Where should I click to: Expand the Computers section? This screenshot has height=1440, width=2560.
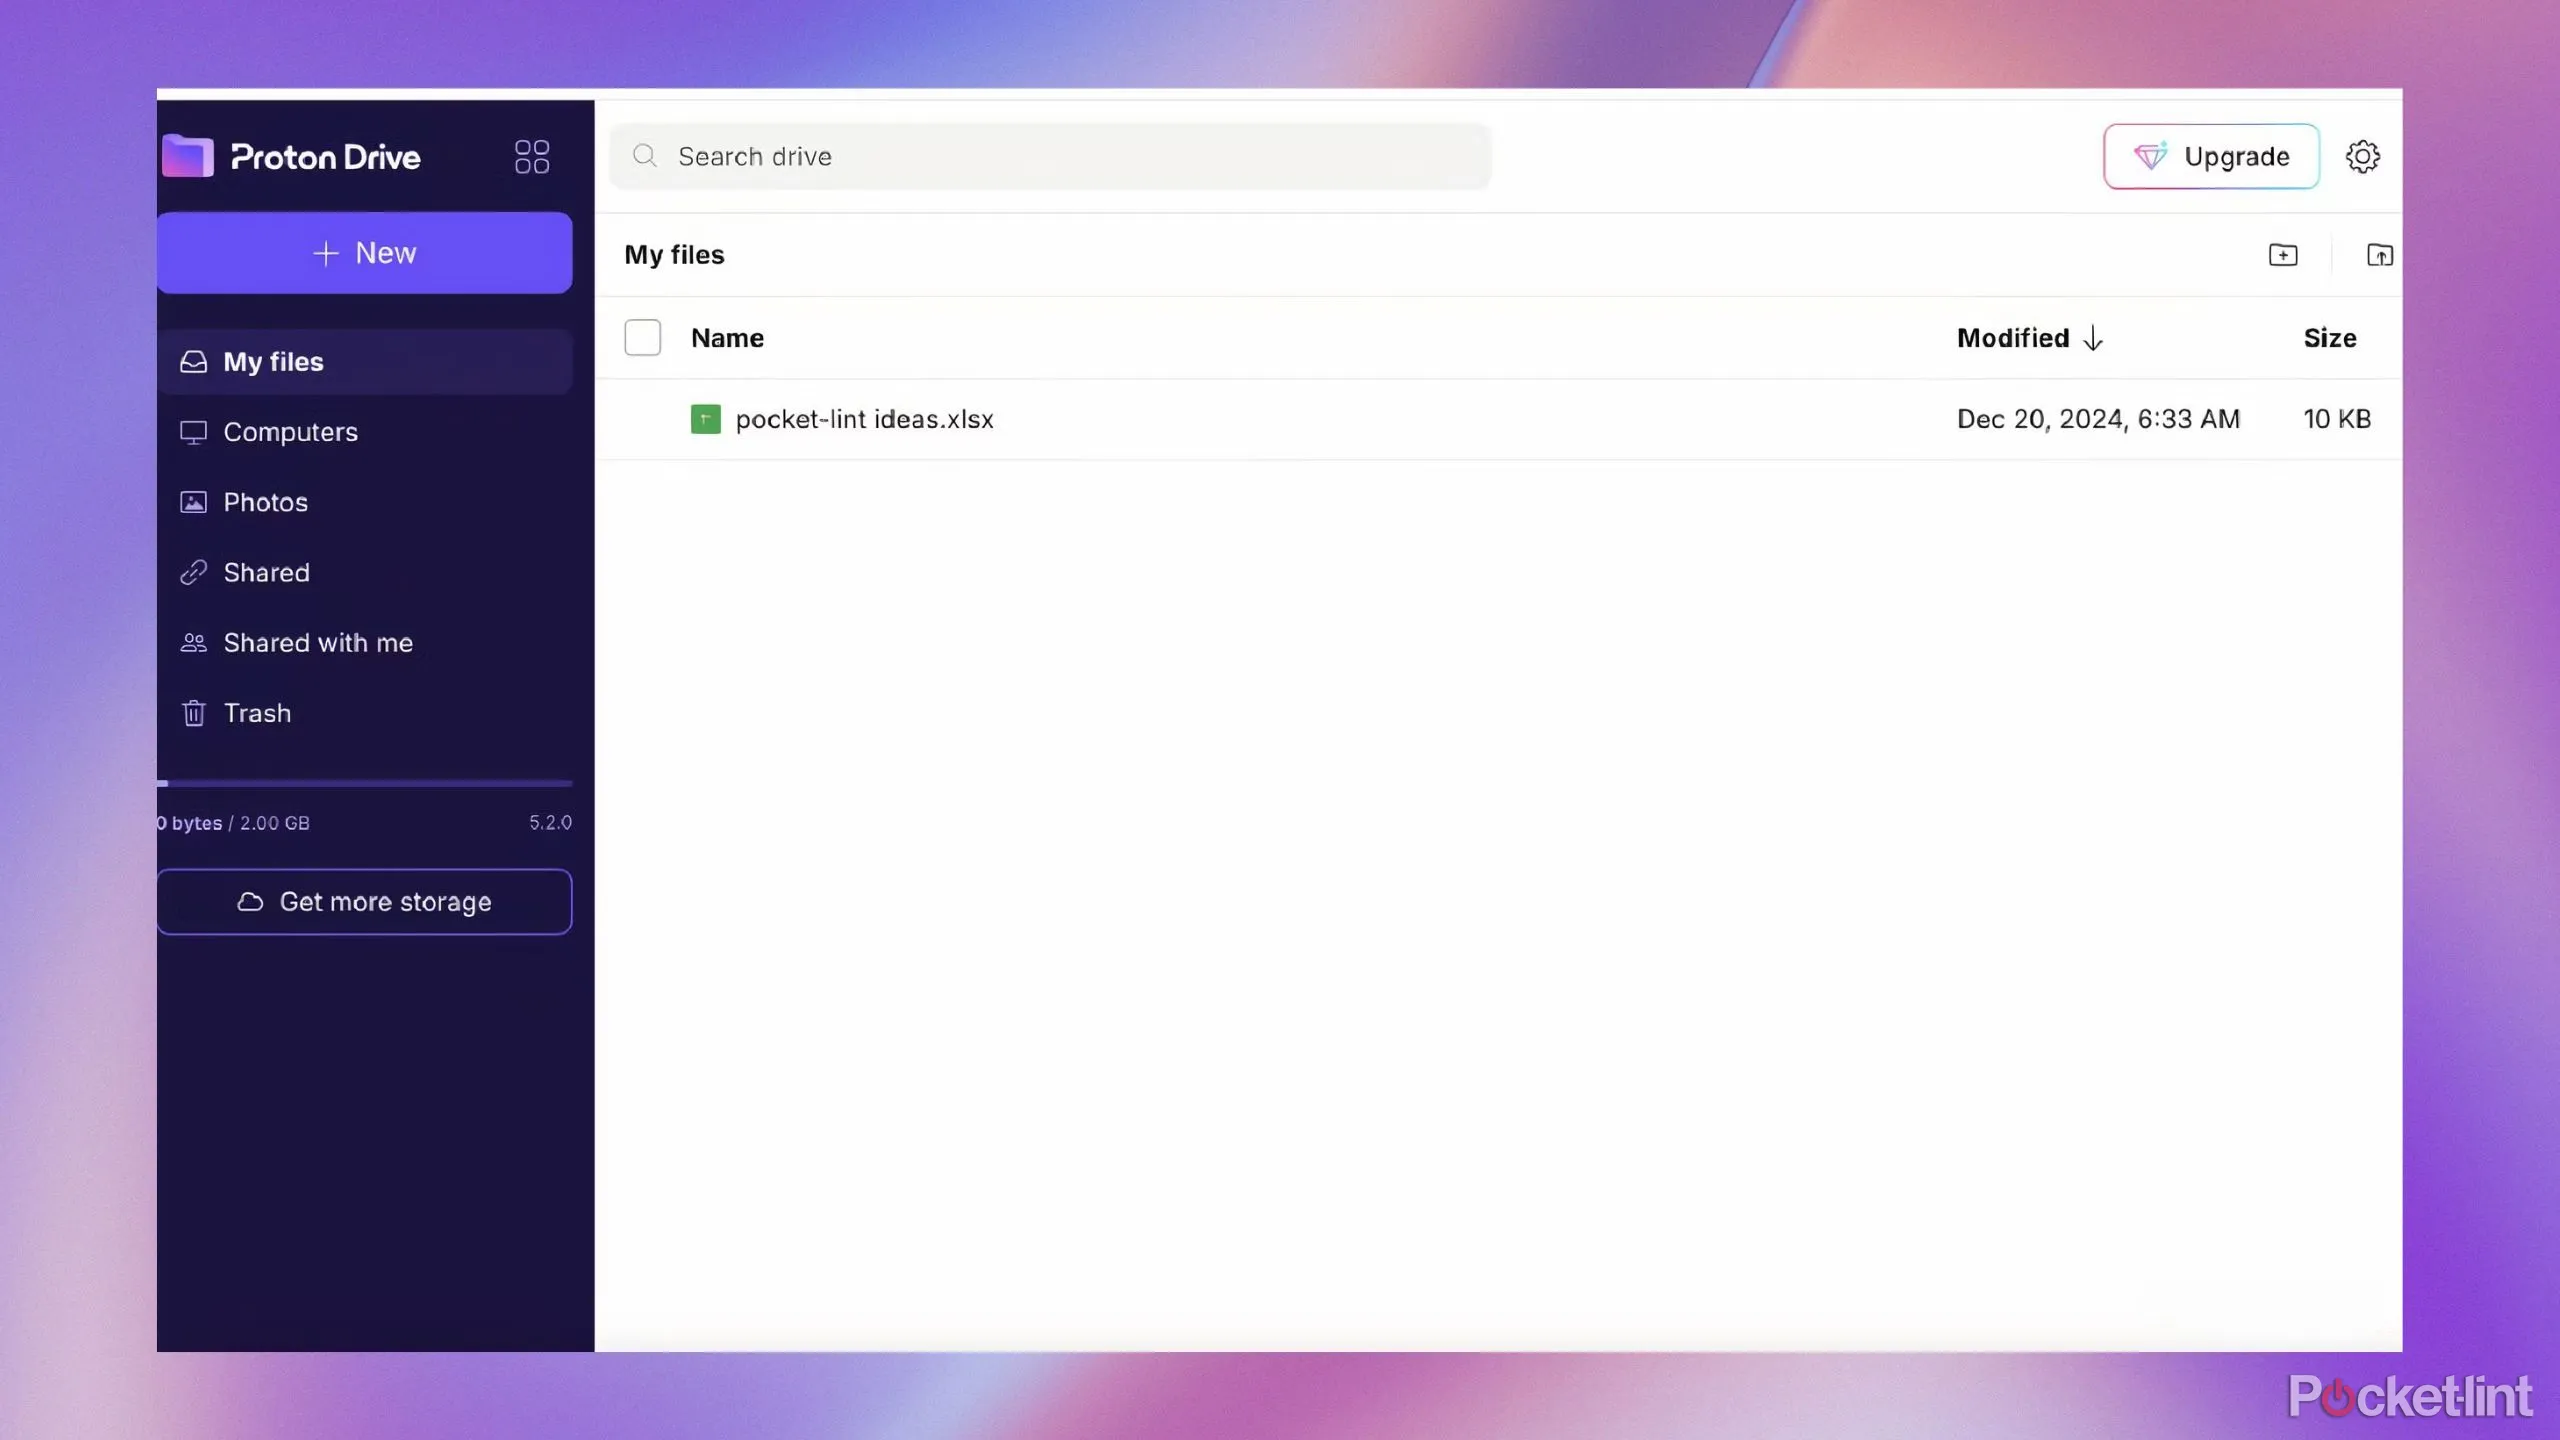[290, 431]
